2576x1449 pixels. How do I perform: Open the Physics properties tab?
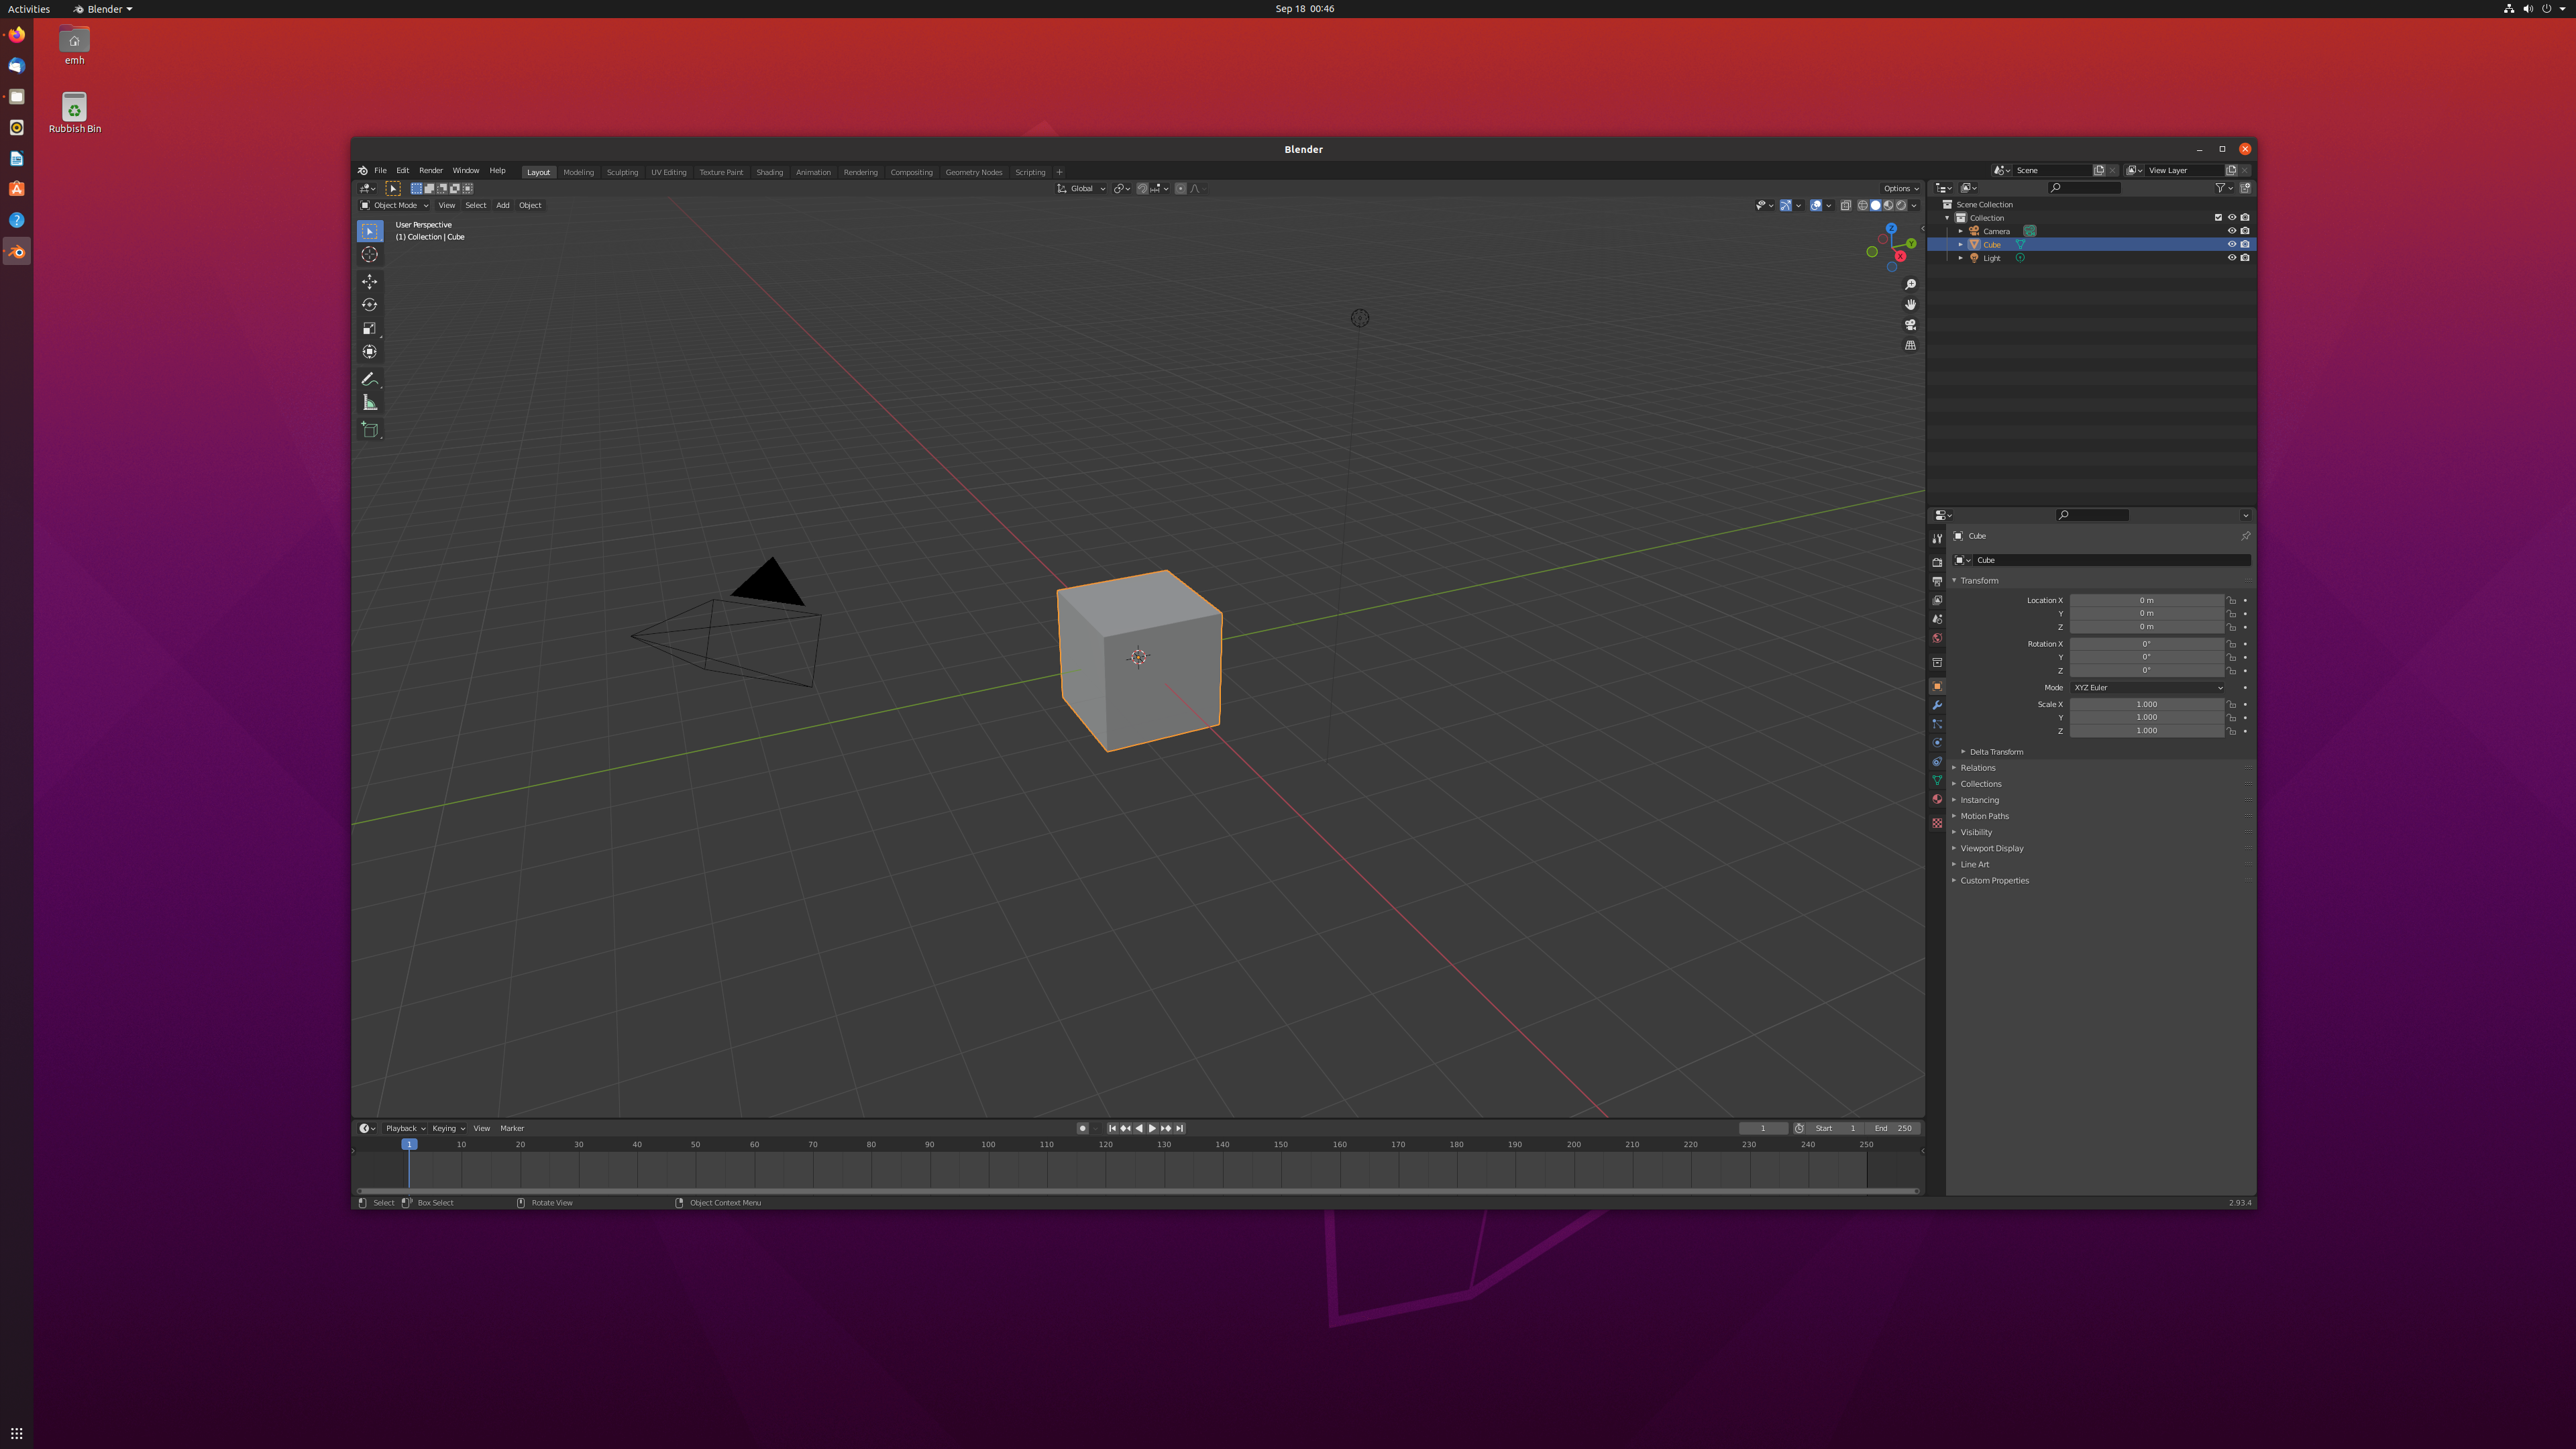point(1937,743)
